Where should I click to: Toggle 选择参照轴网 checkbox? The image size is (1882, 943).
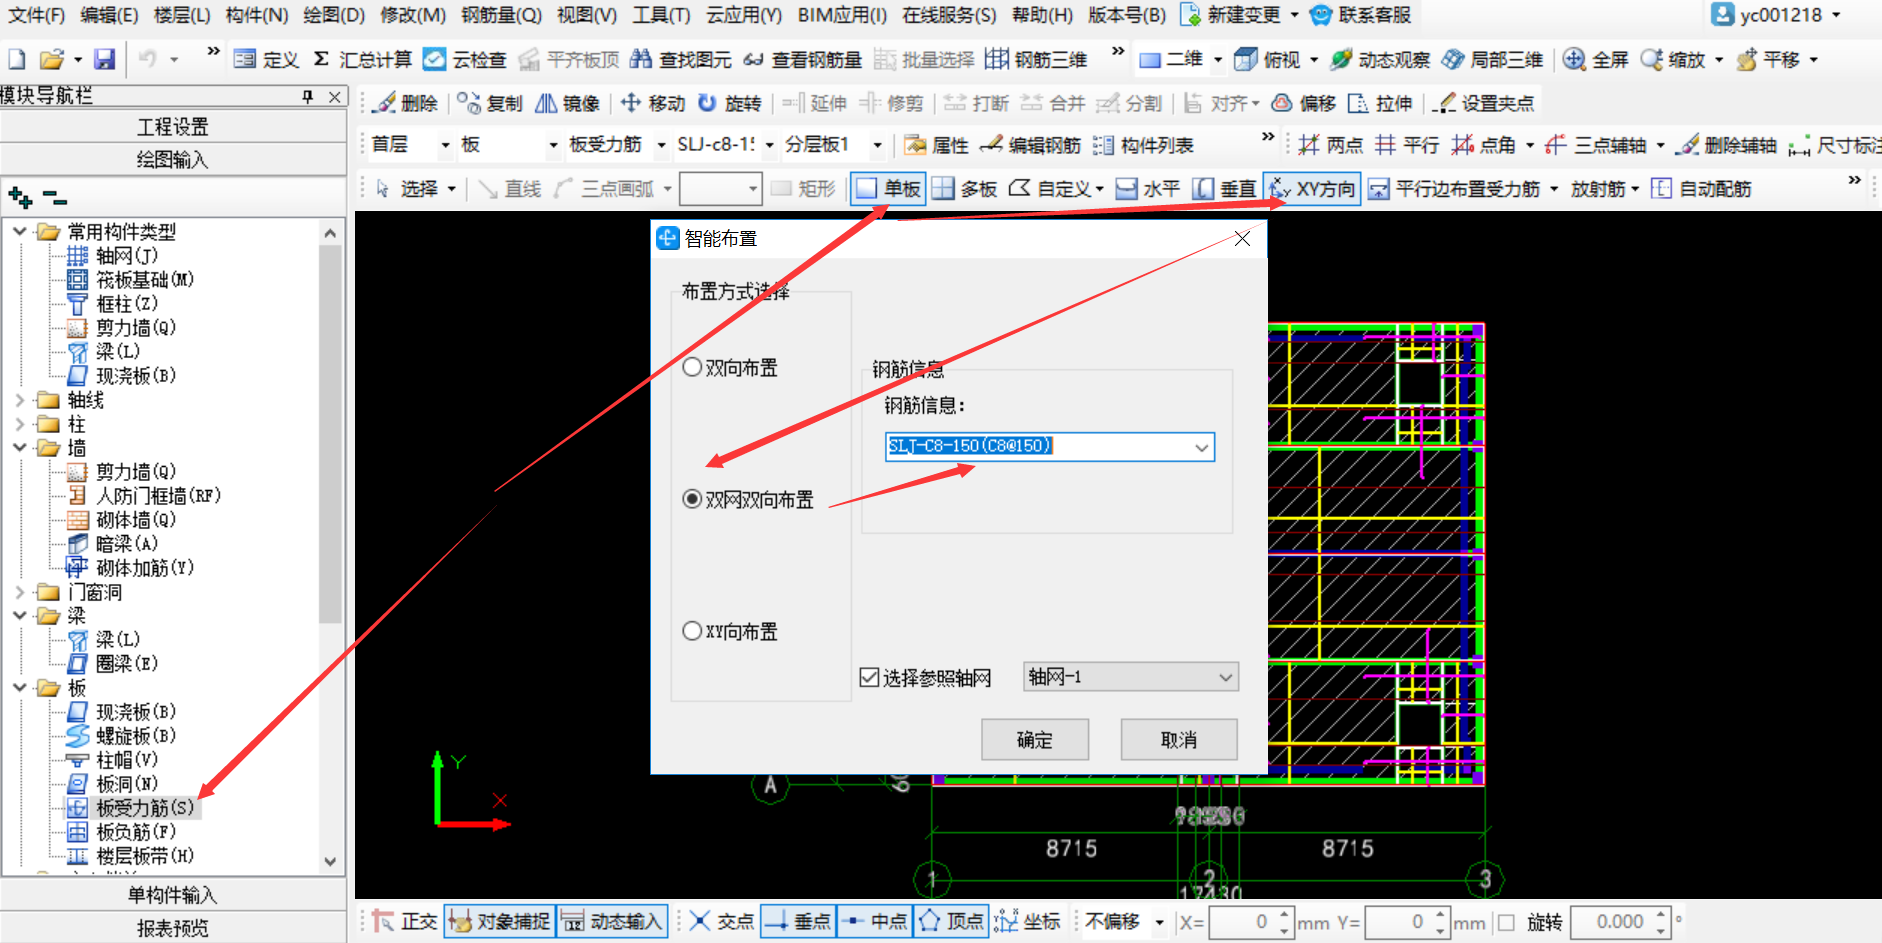(x=869, y=678)
